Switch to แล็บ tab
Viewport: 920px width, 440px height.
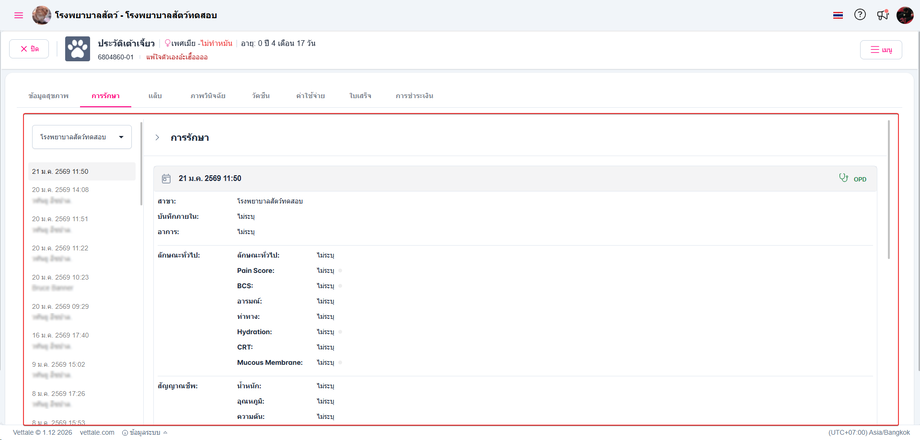tap(155, 96)
